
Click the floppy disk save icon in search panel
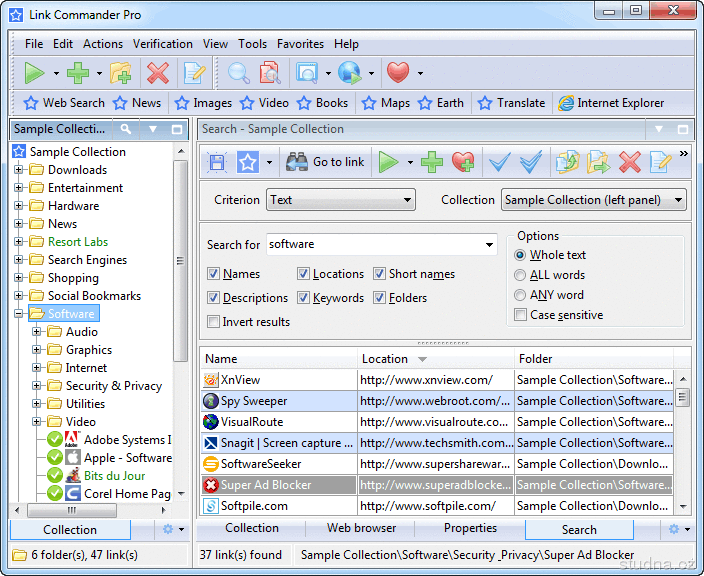(217, 162)
